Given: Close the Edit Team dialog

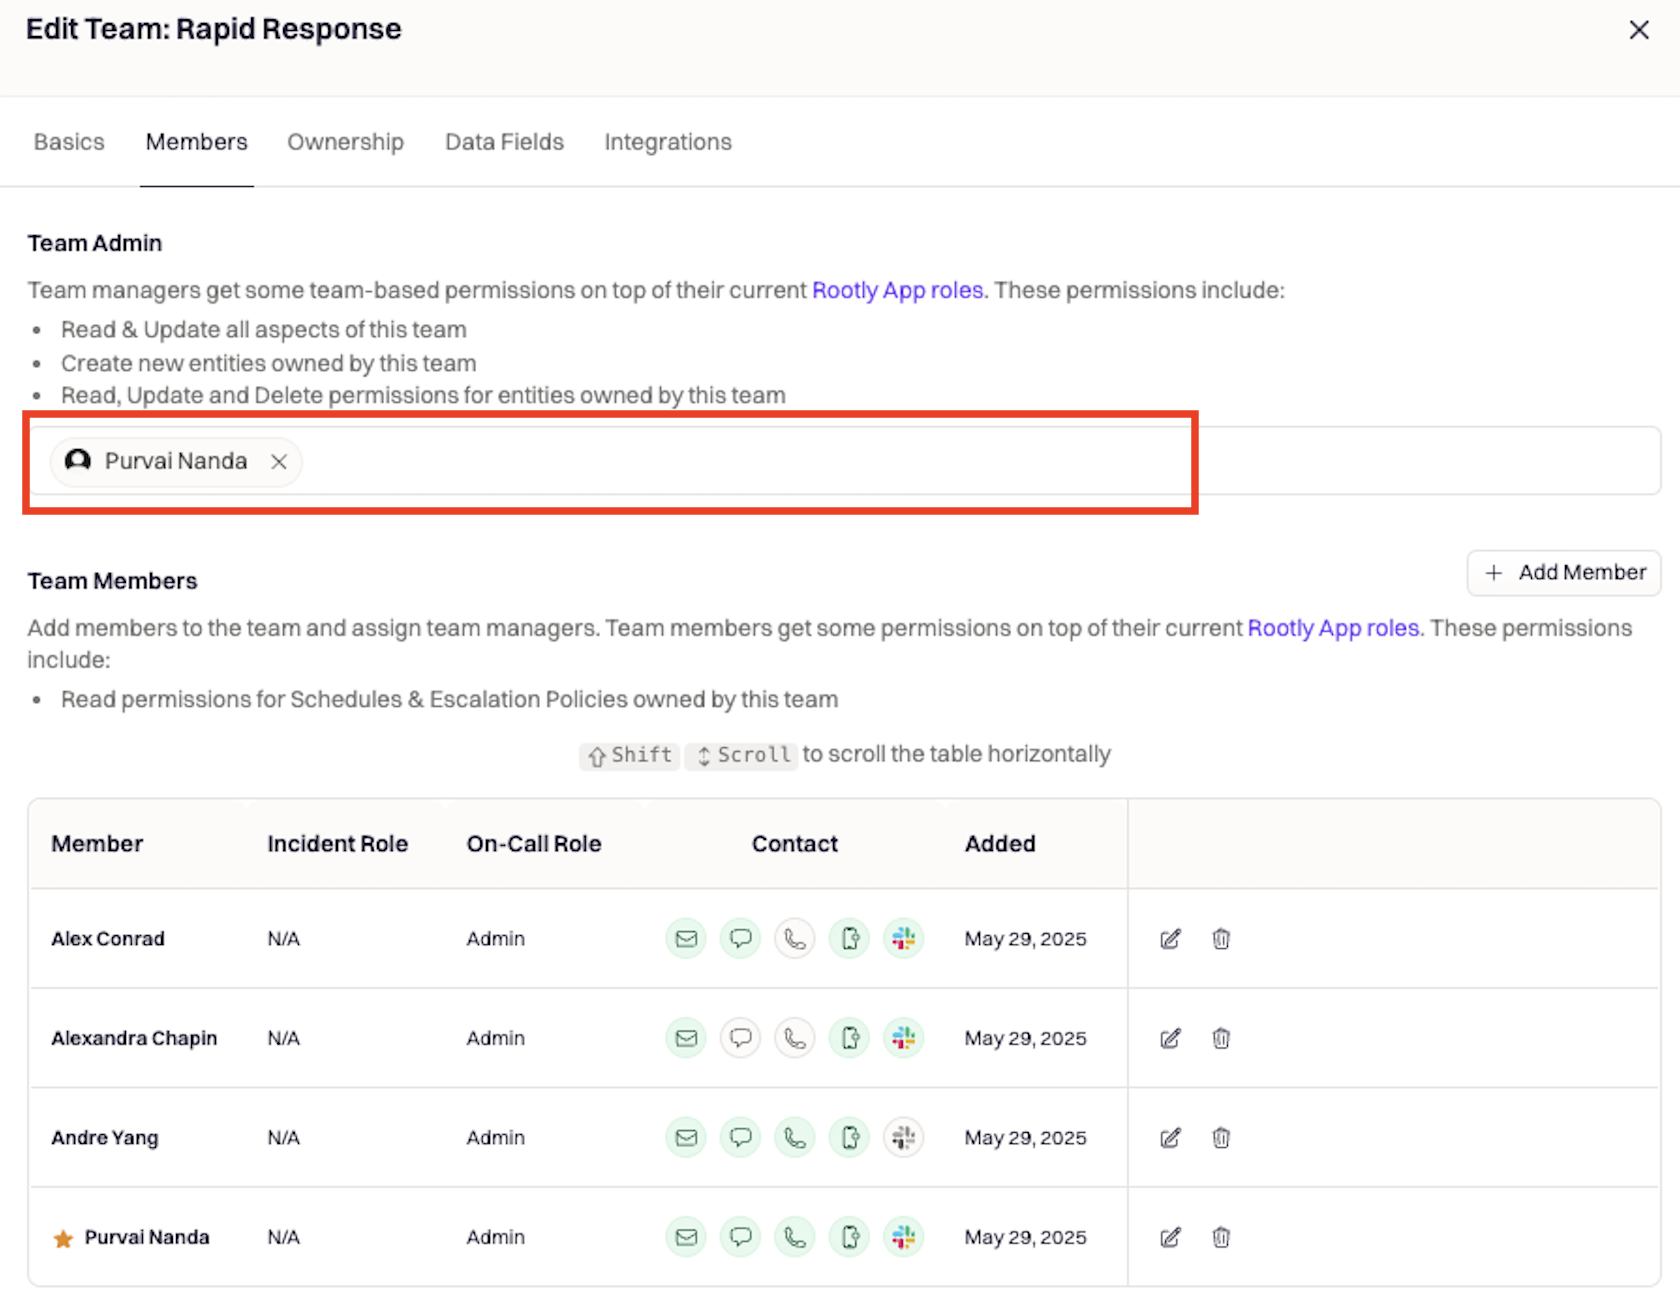Looking at the screenshot, I should tap(1639, 30).
